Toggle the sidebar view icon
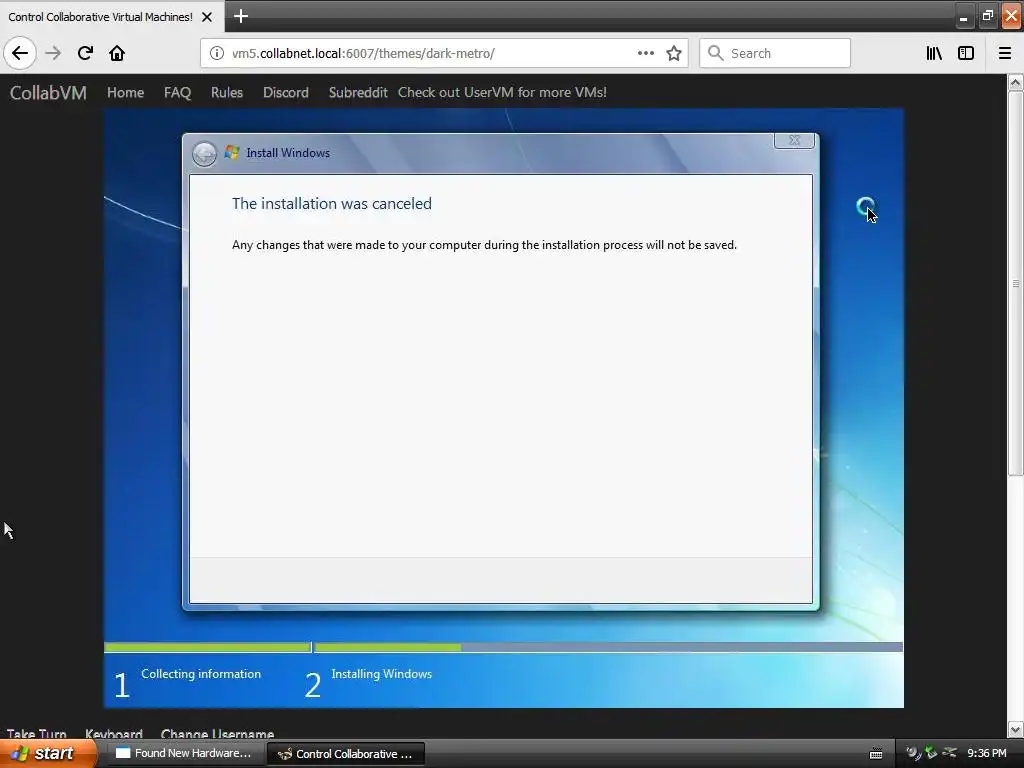This screenshot has height=768, width=1024. (x=966, y=53)
